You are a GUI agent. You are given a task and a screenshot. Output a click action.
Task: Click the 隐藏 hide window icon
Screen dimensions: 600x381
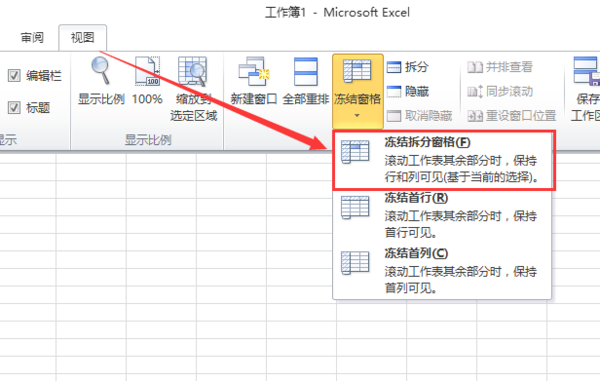point(393,91)
